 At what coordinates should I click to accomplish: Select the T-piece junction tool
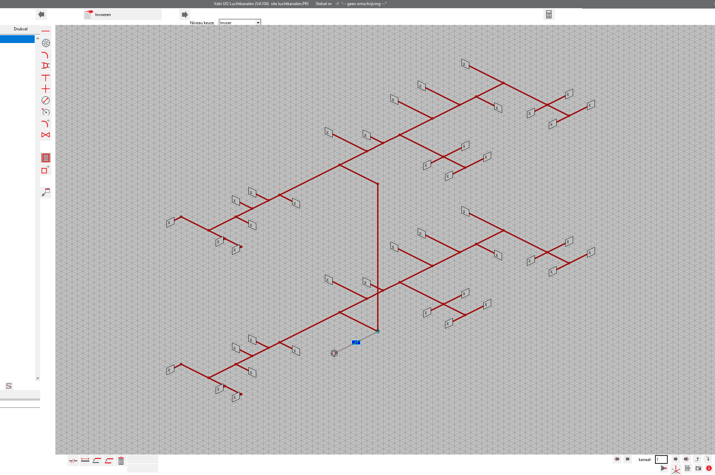tap(46, 78)
